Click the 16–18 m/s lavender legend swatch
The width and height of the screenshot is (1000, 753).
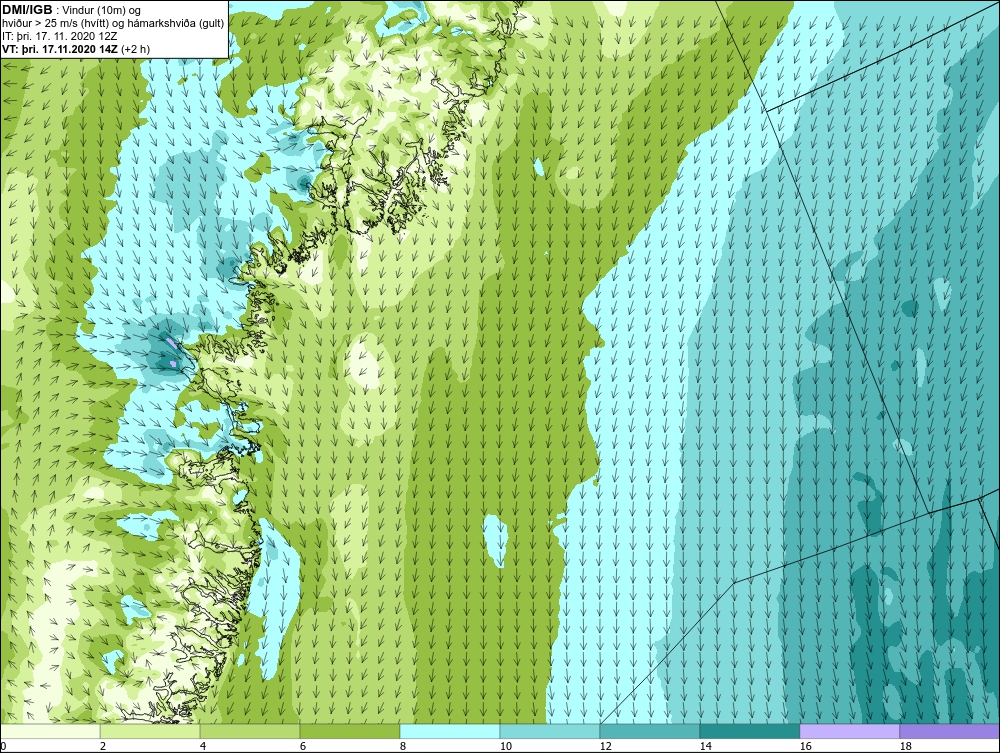pyautogui.click(x=849, y=731)
